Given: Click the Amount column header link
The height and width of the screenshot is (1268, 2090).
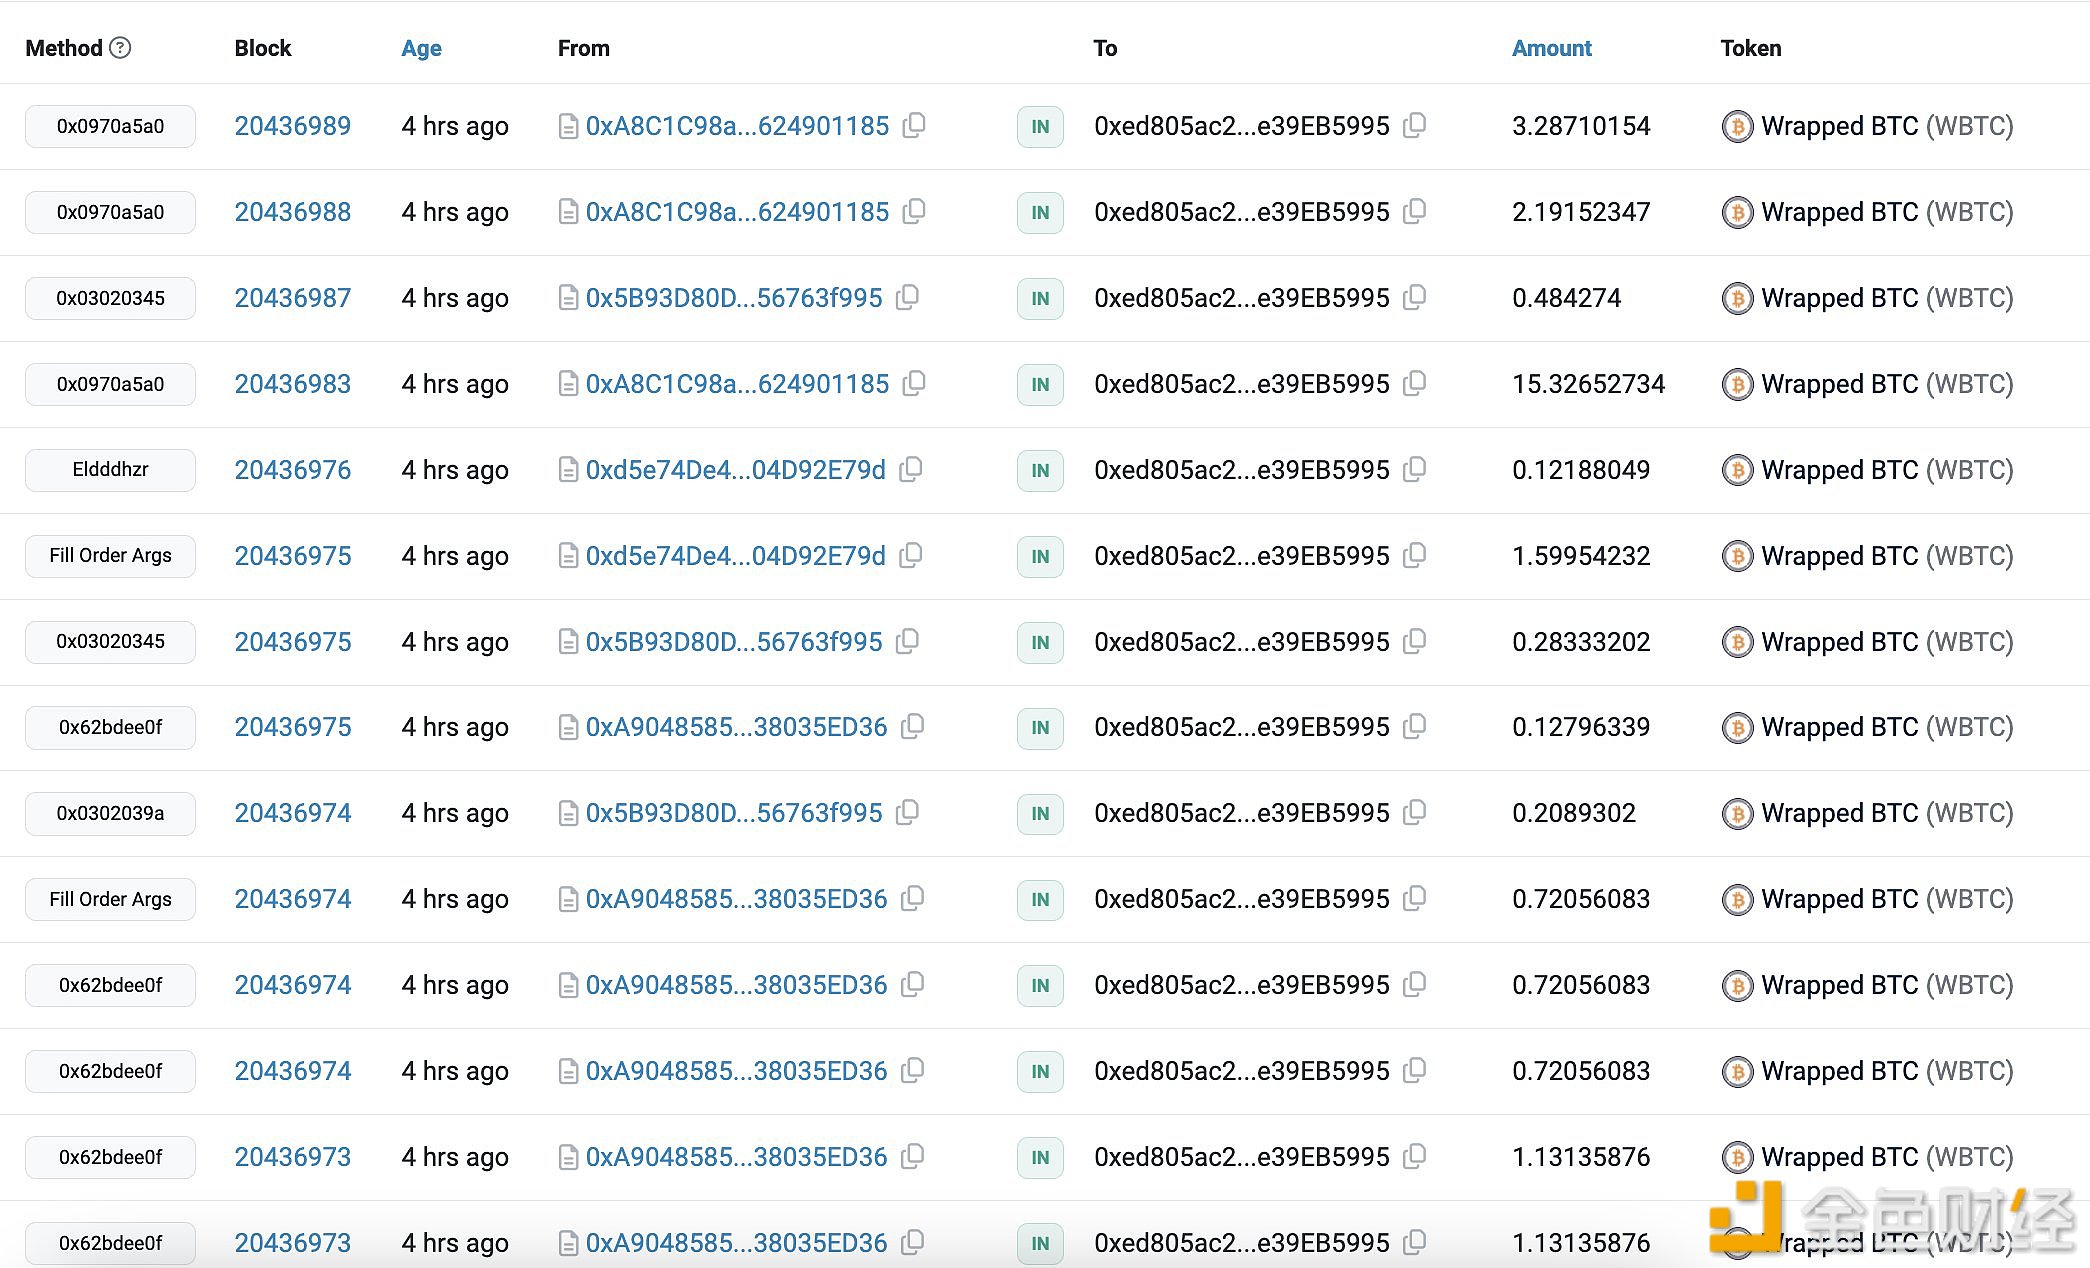Looking at the screenshot, I should tap(1551, 48).
